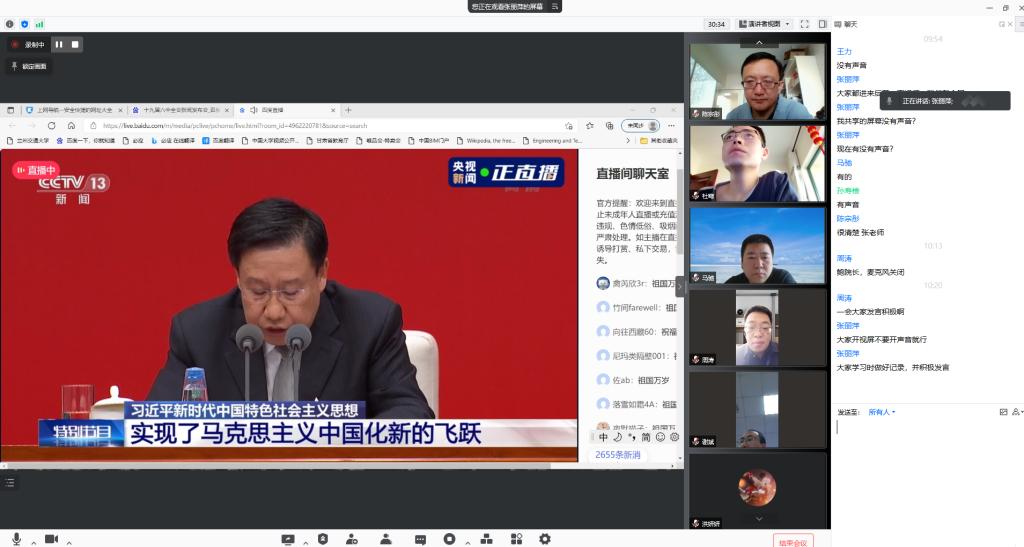The image size is (1024, 547).
Task: Click the 2655条新消息 new messages link
Action: 617,454
